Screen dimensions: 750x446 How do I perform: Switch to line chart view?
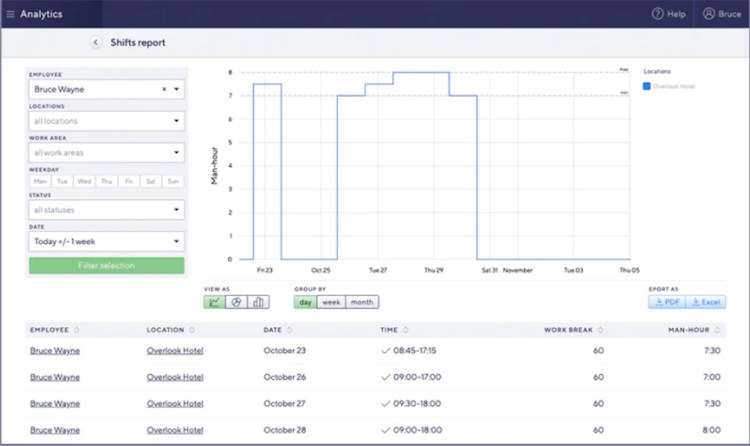[x=214, y=302]
